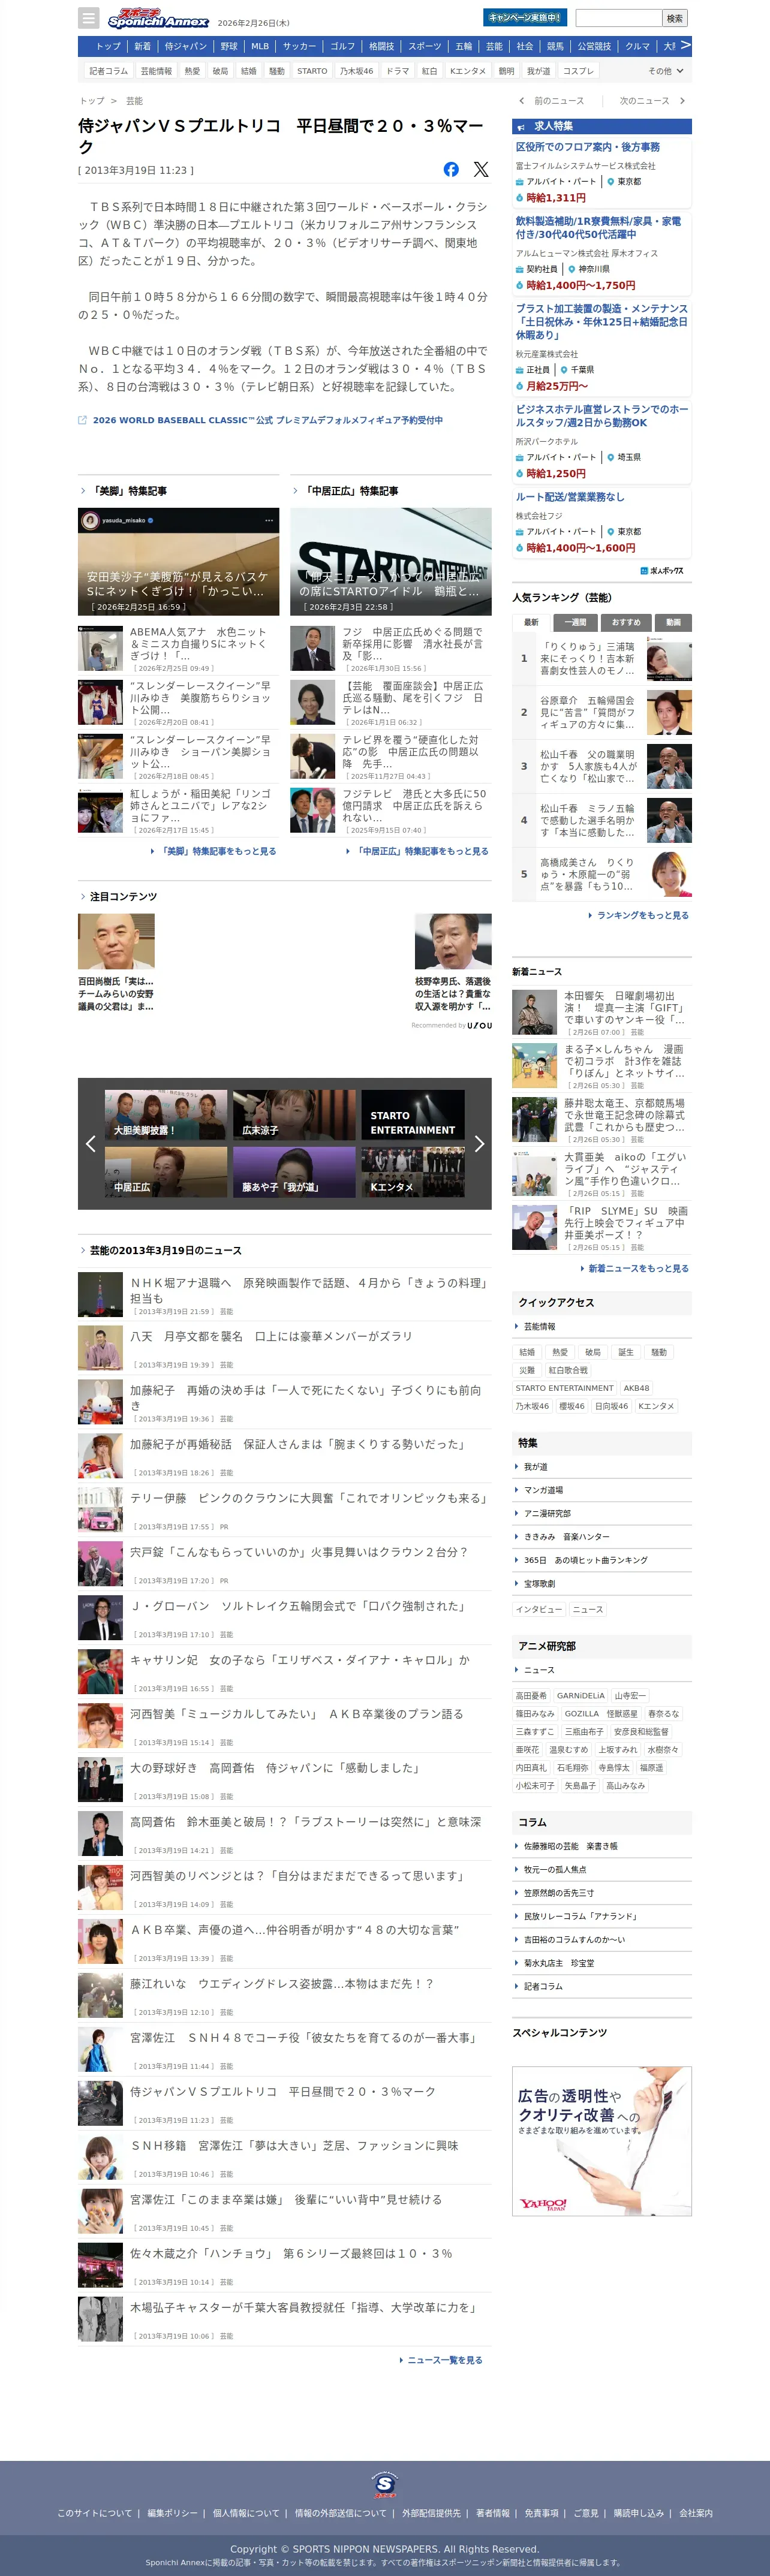Open 大胆美脚披露 carousel thumbnail

pos(166,1115)
